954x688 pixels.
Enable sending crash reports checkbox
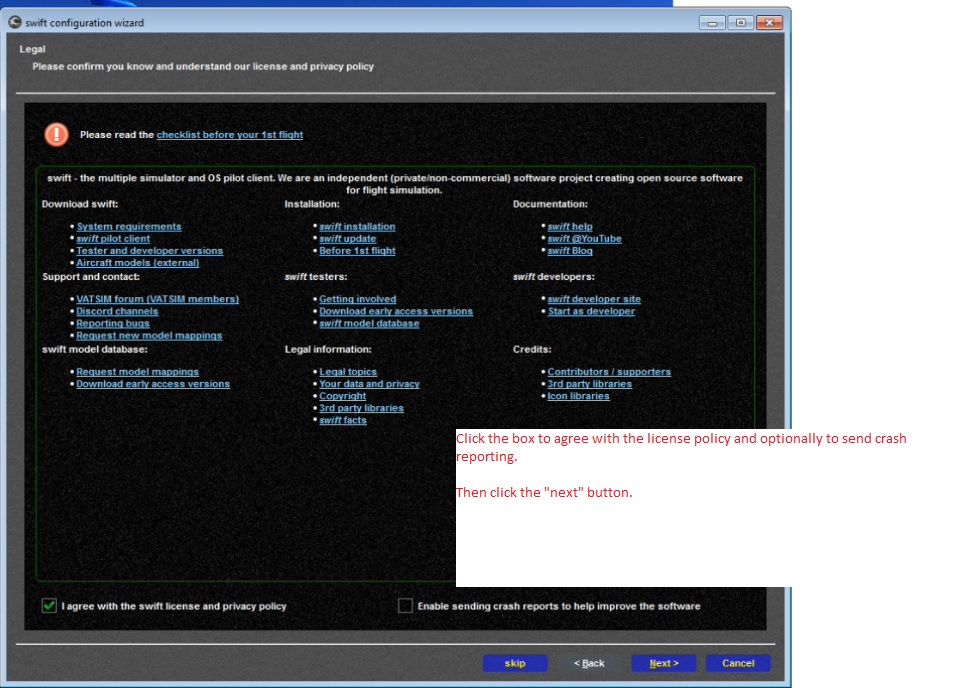coord(405,606)
